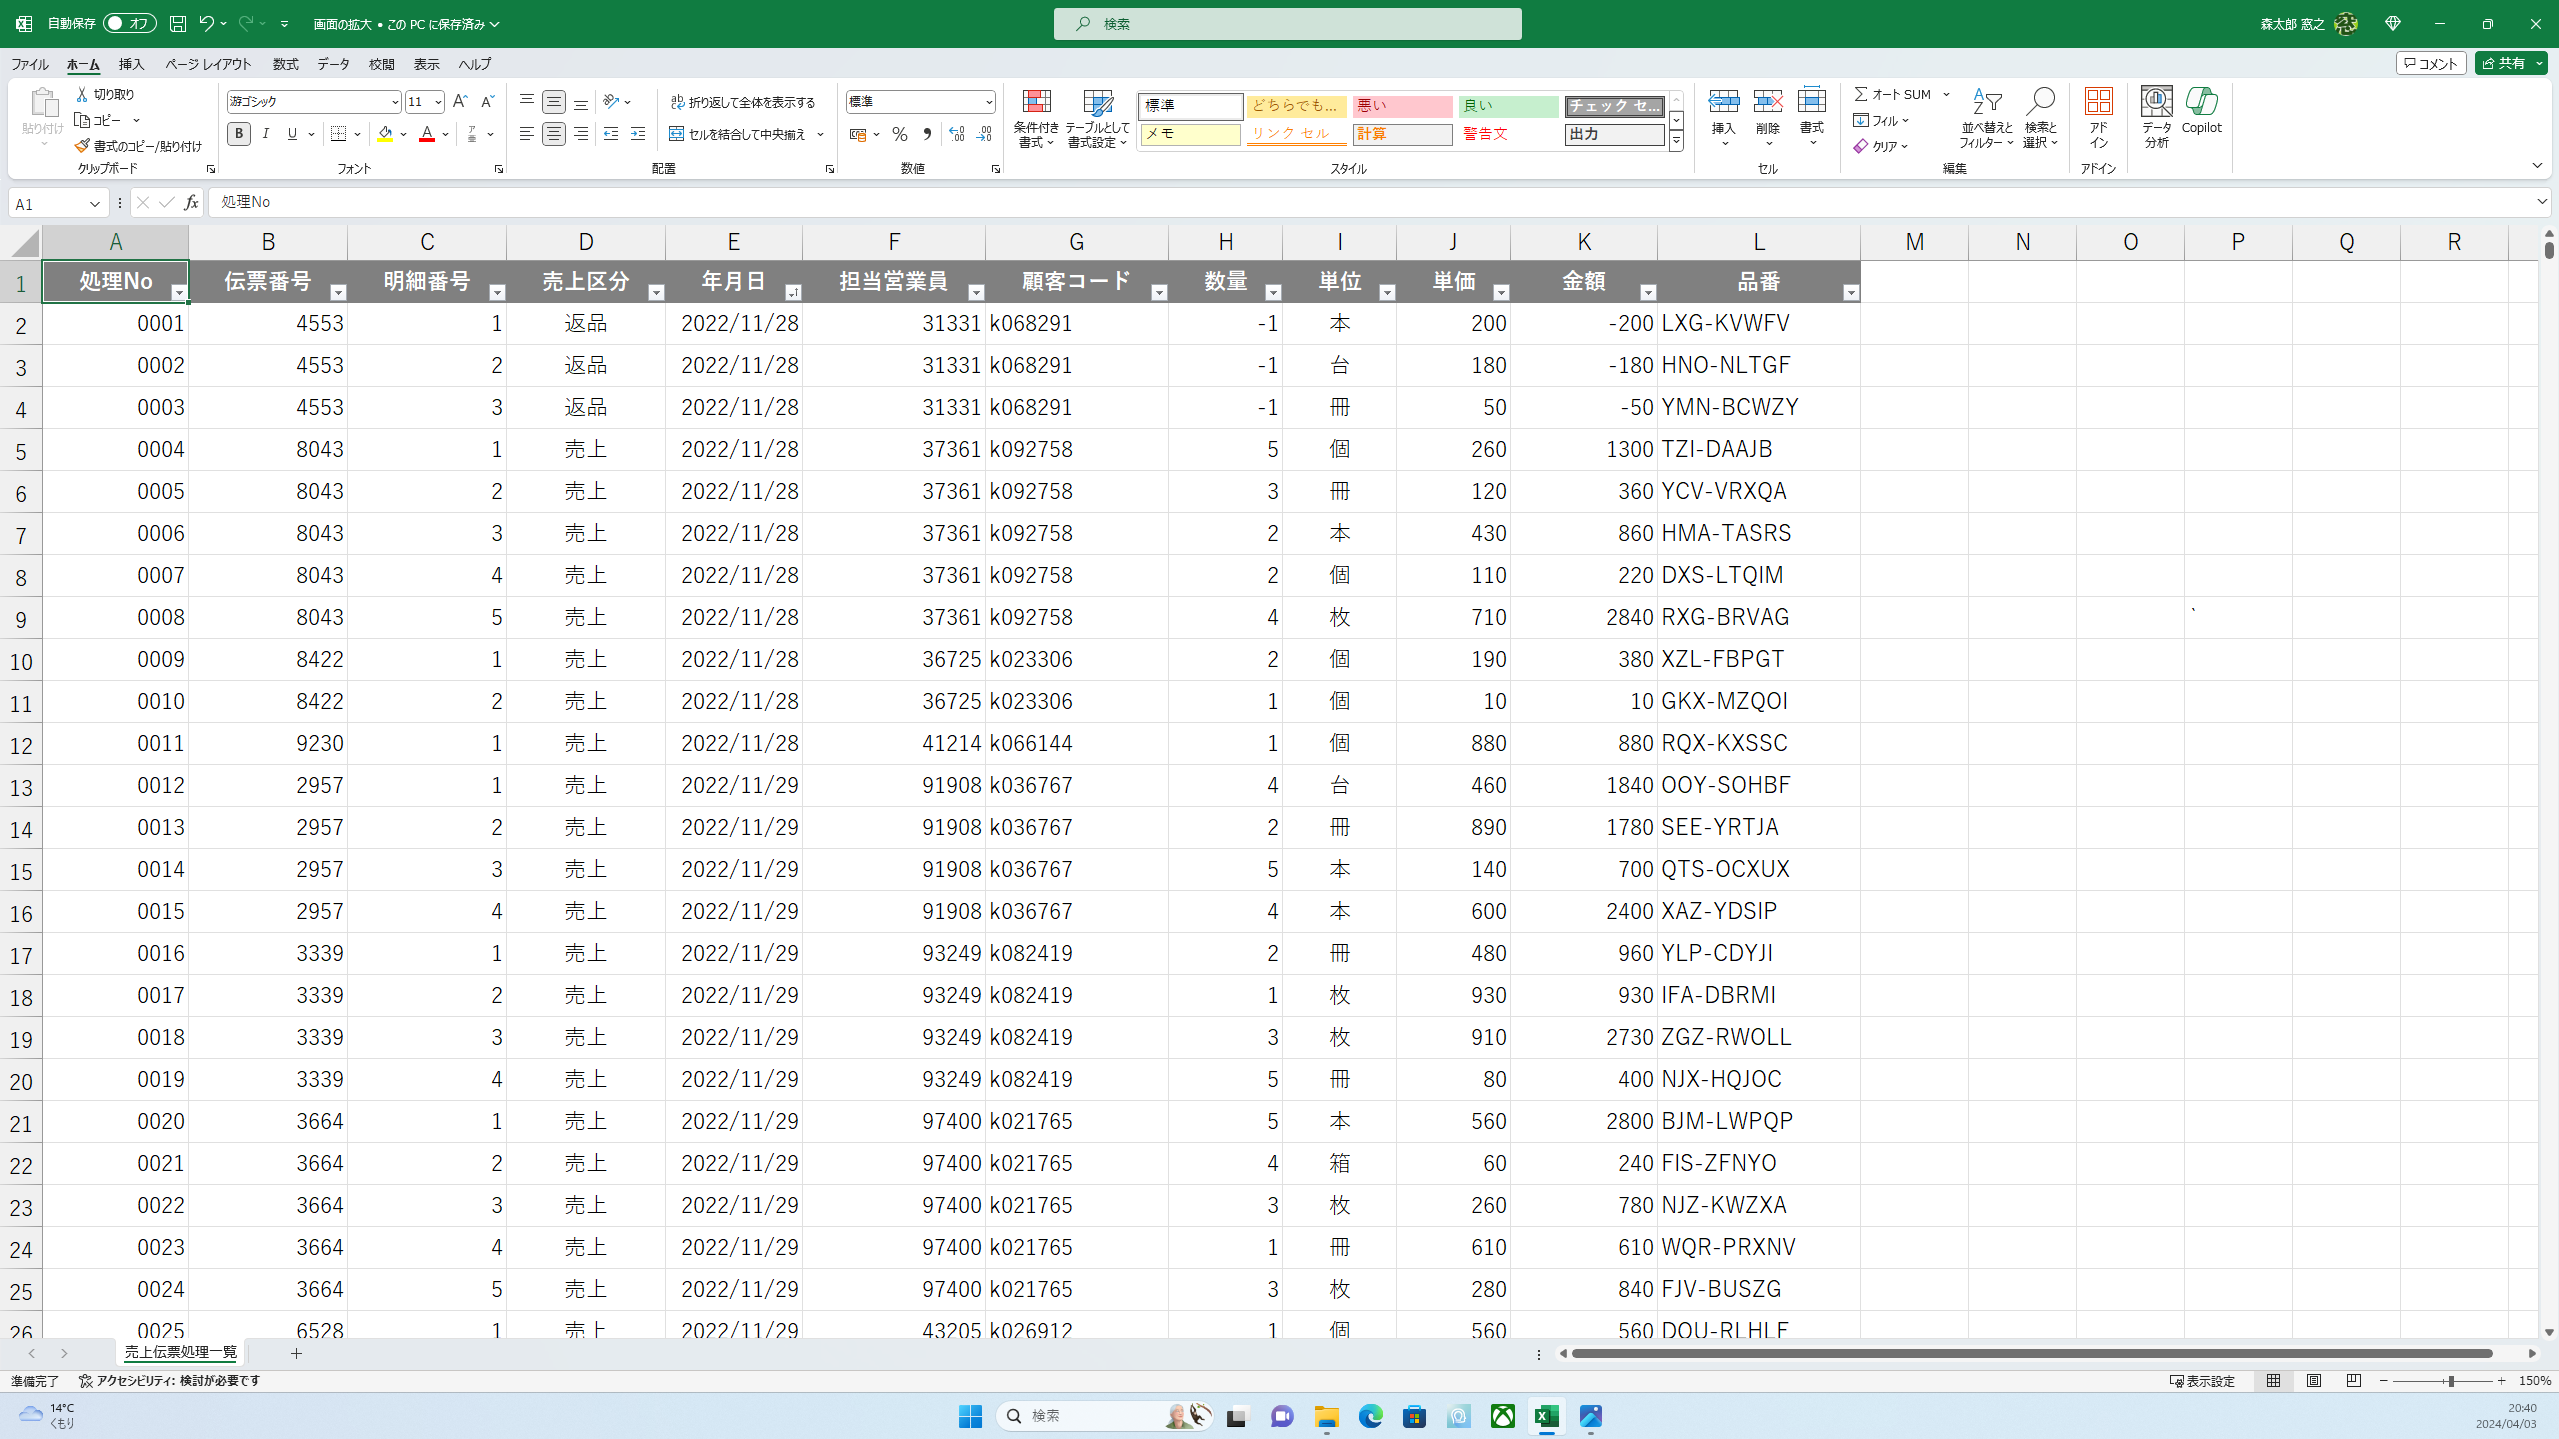Open the データ ribbon tab
The height and width of the screenshot is (1439, 2559).
(x=333, y=64)
